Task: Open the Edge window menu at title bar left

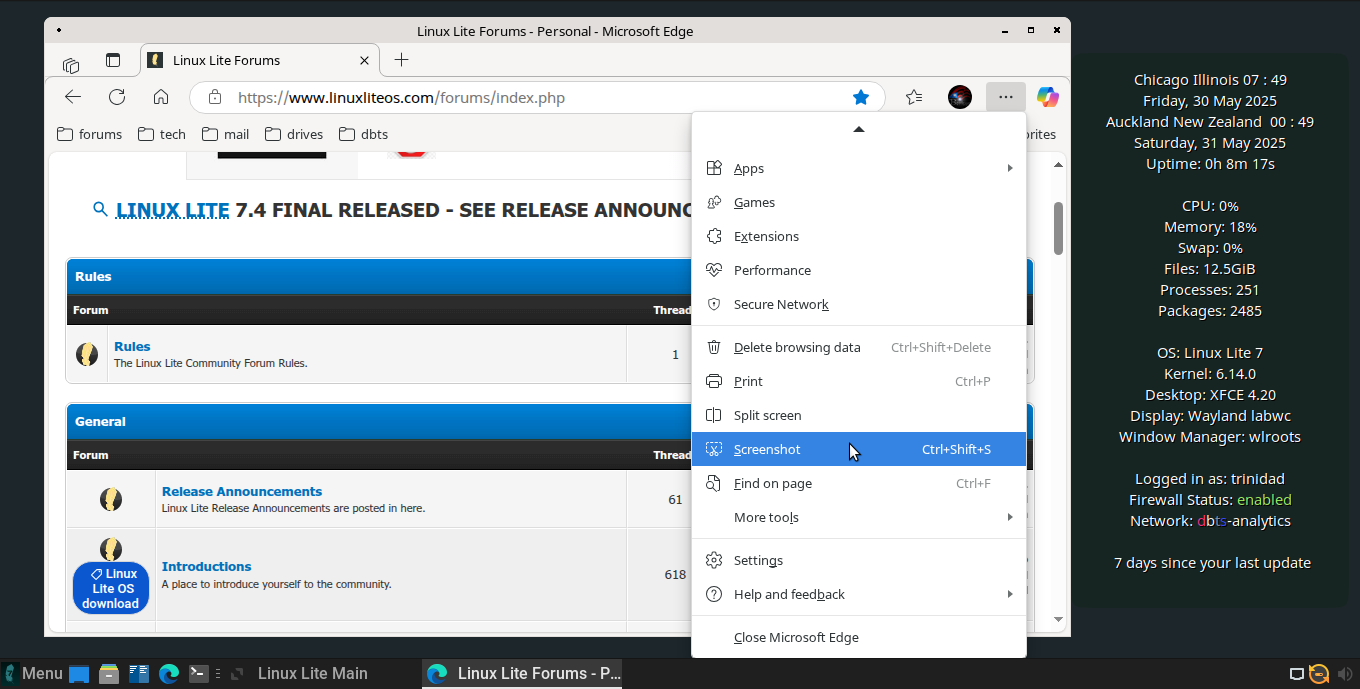Action: [x=60, y=31]
